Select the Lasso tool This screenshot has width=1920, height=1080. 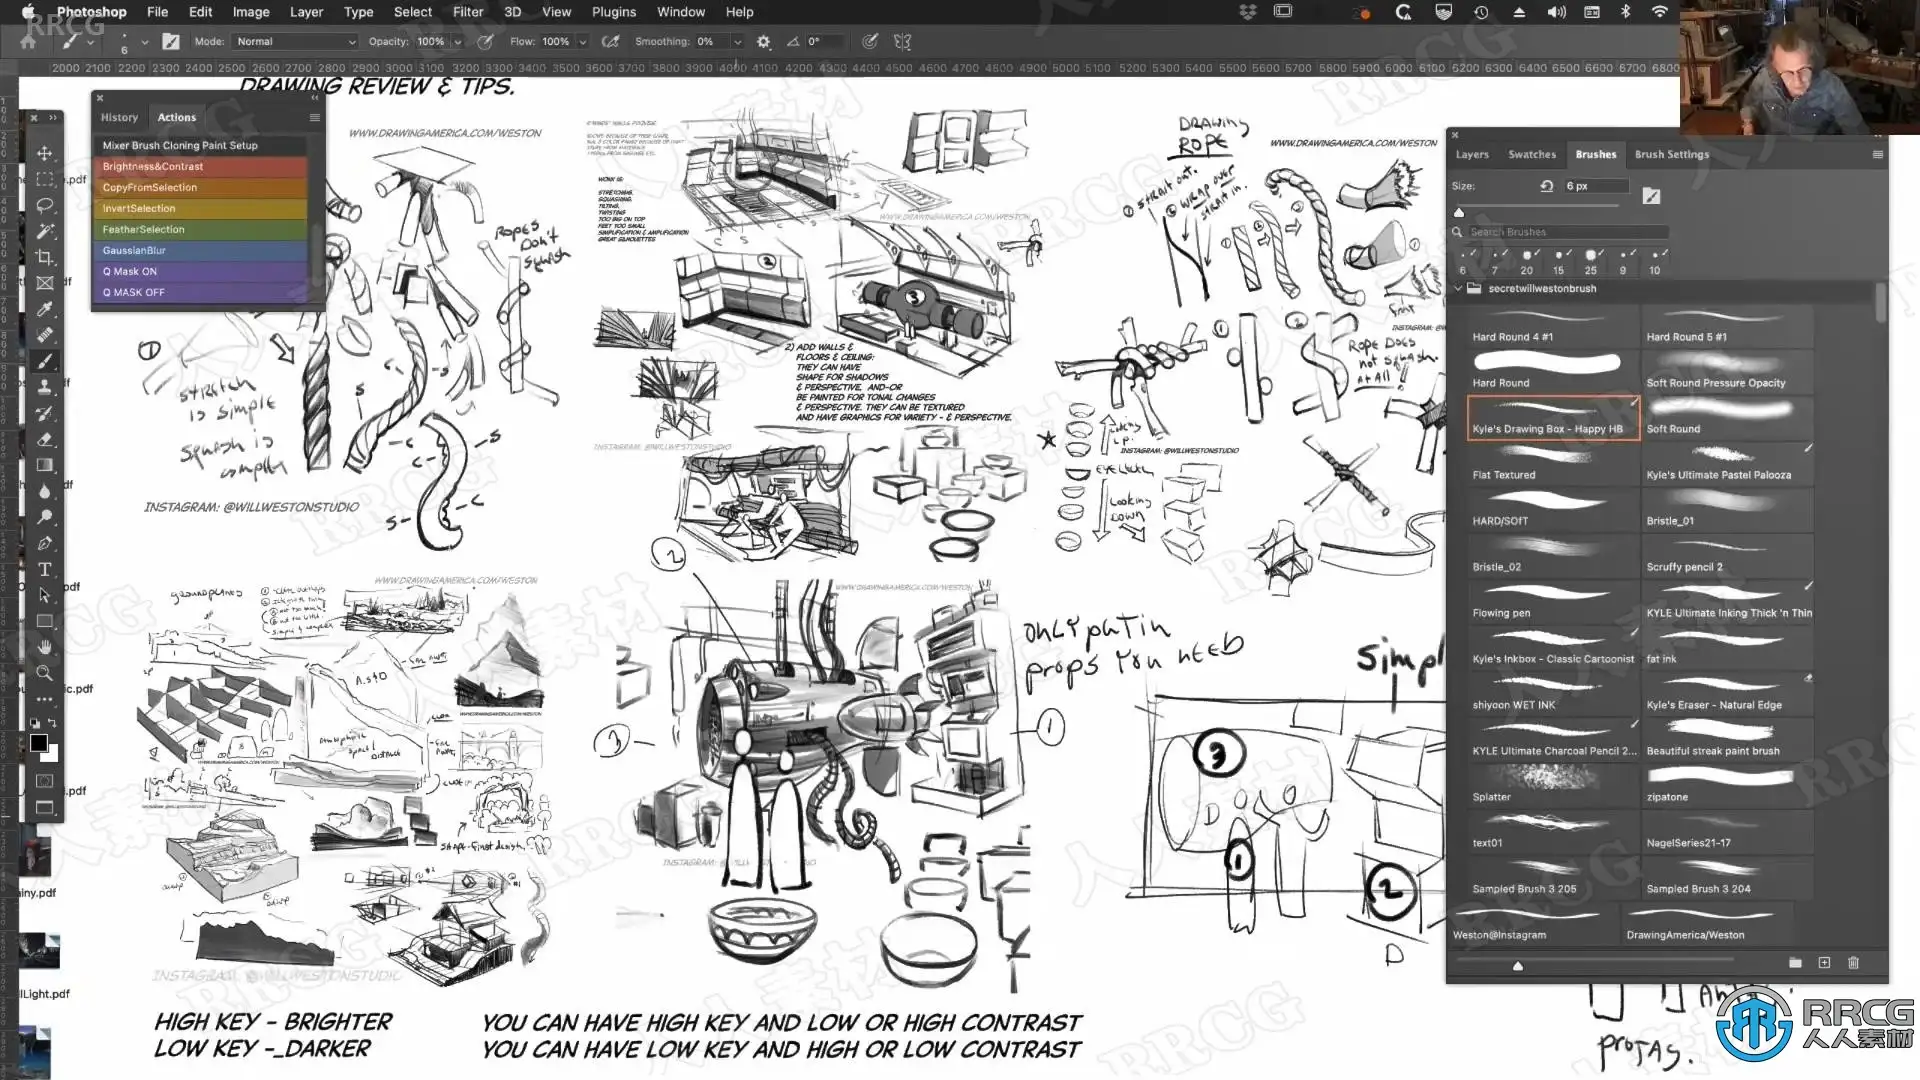tap(45, 205)
